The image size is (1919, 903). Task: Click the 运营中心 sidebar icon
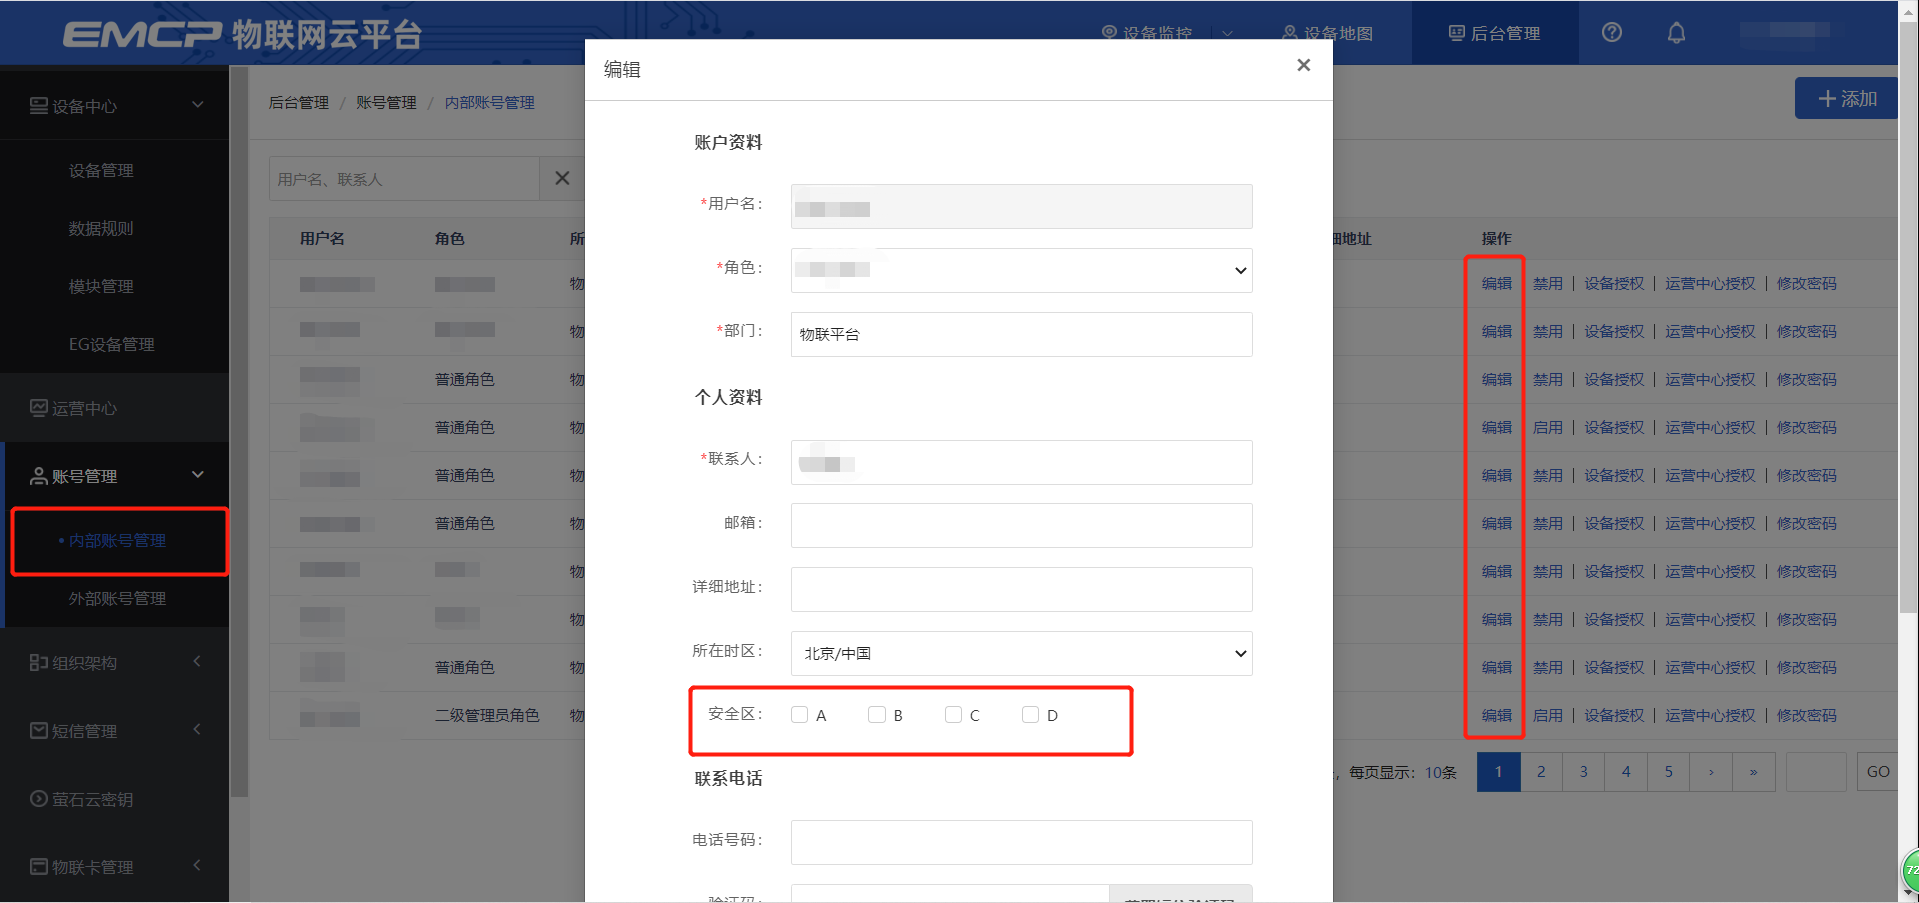pos(38,408)
